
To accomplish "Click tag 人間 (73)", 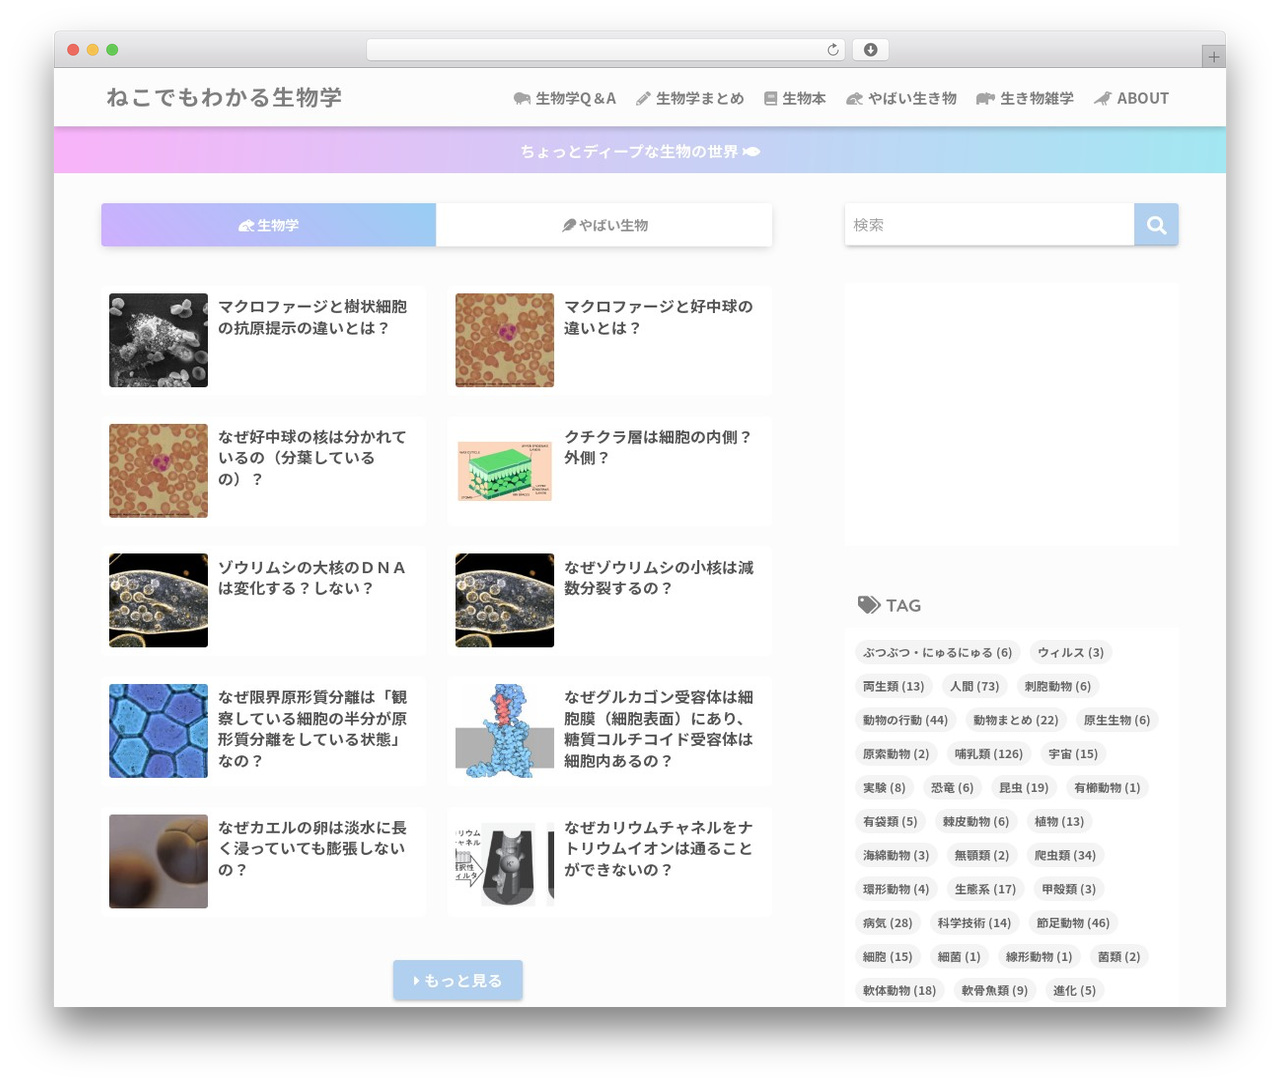I will click(x=974, y=686).
